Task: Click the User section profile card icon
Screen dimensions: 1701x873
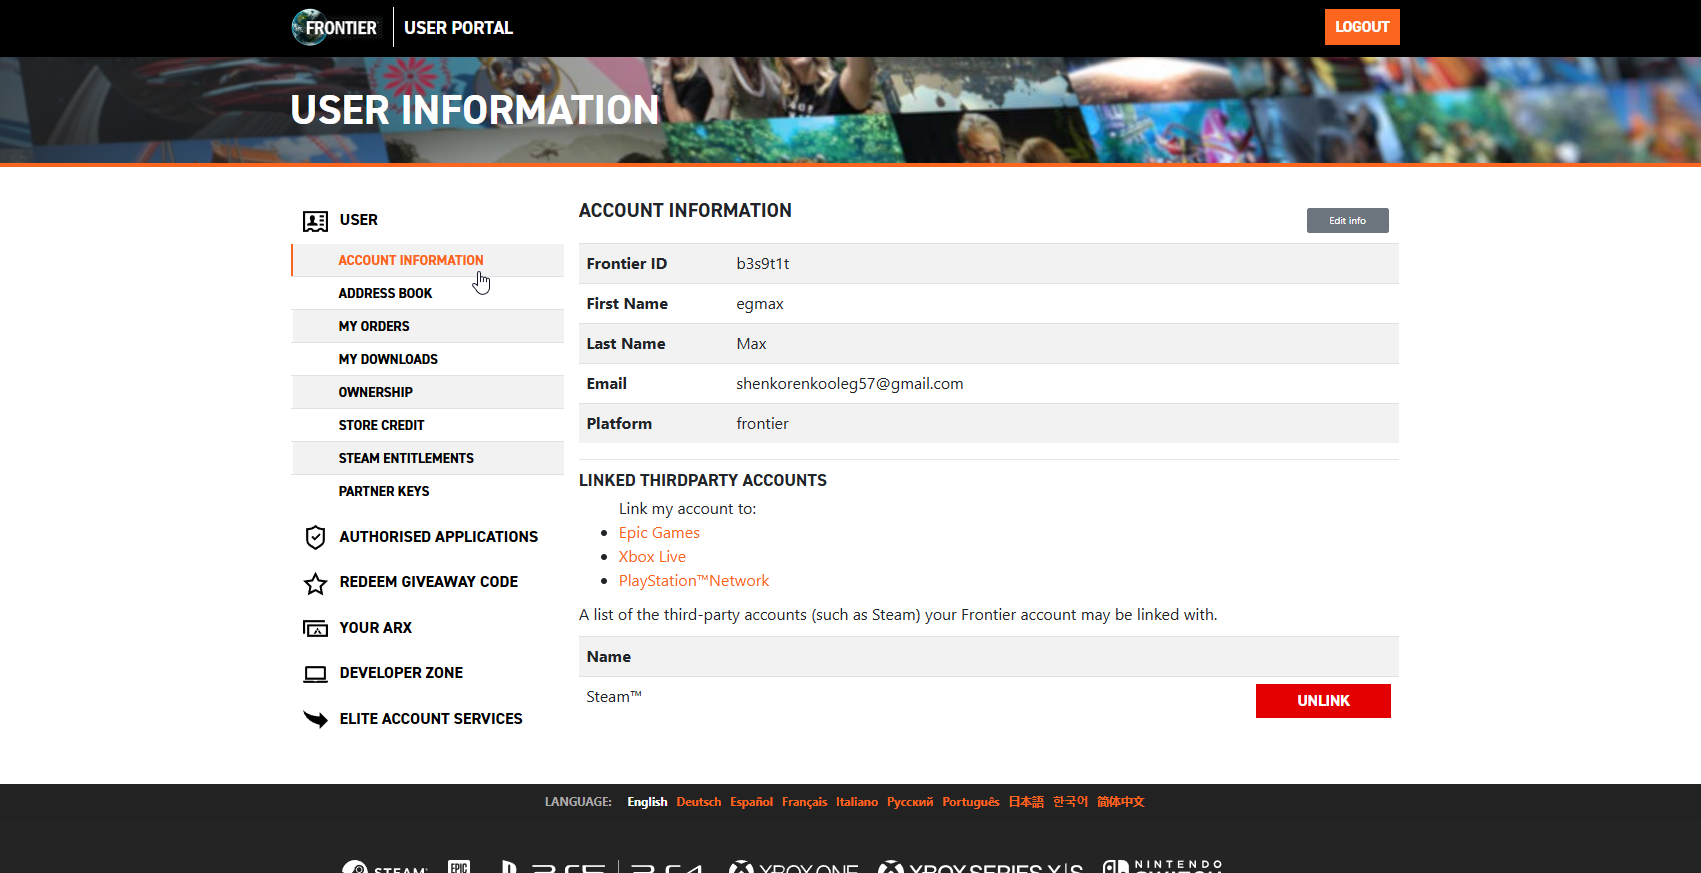Action: point(315,221)
